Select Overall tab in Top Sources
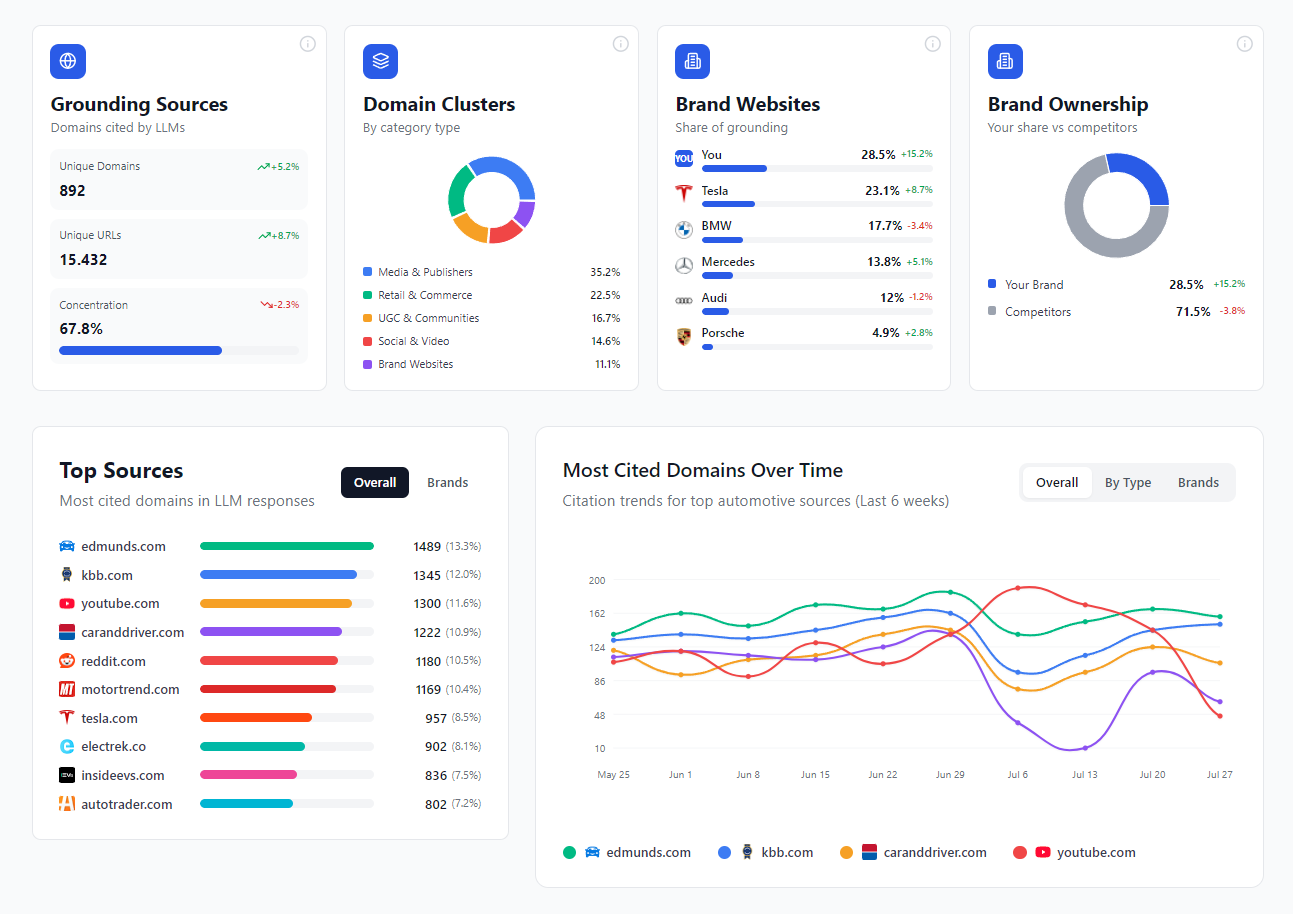Image resolution: width=1293 pixels, height=914 pixels. pyautogui.click(x=375, y=482)
